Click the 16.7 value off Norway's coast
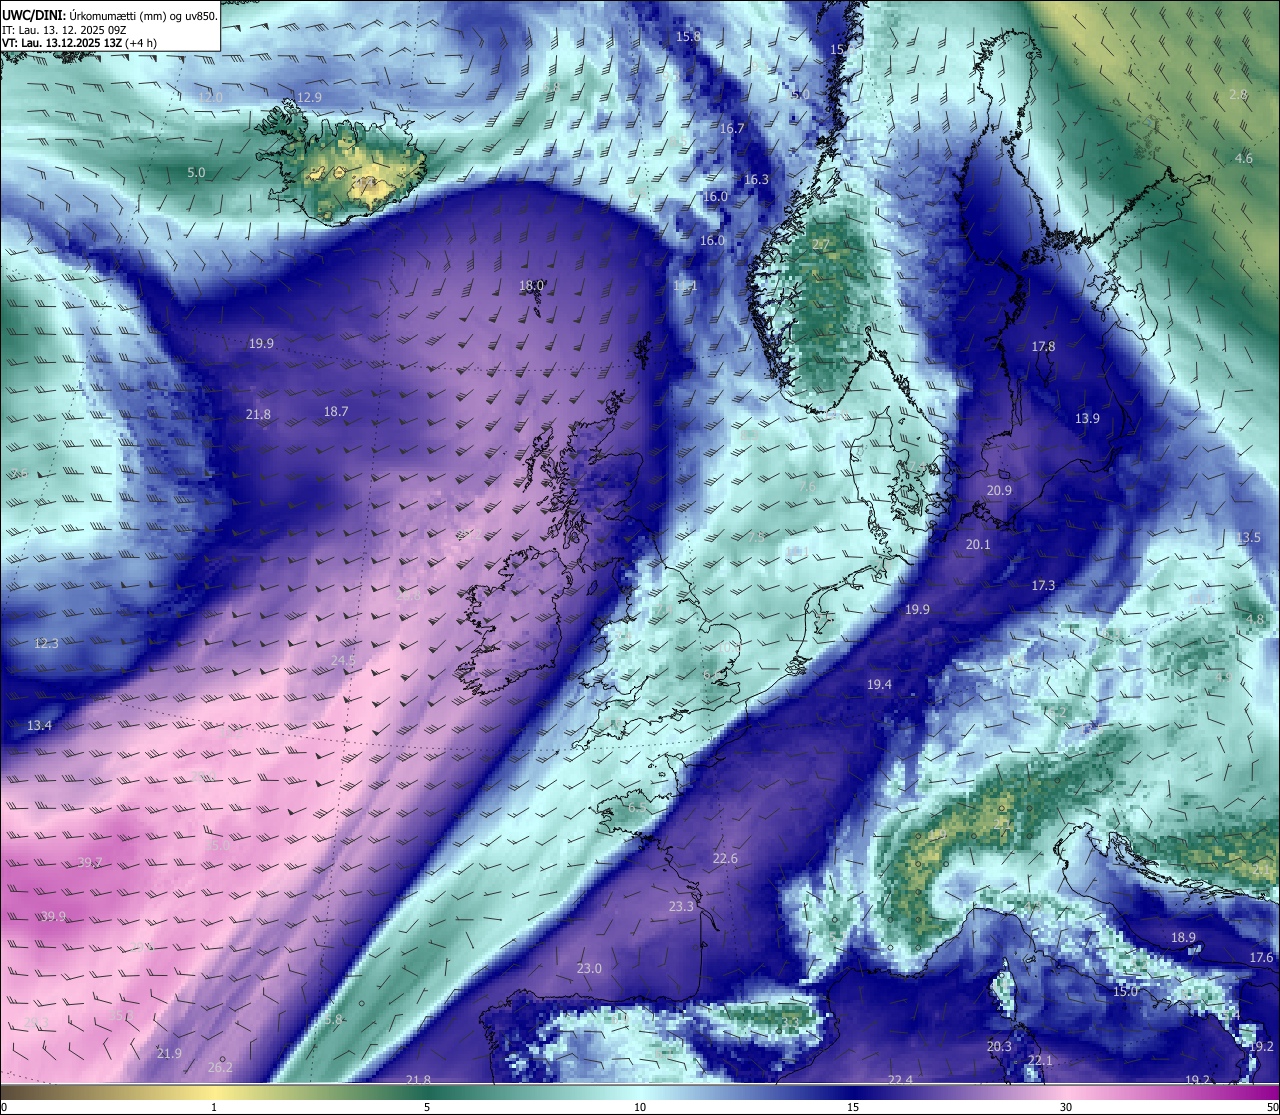 [732, 128]
